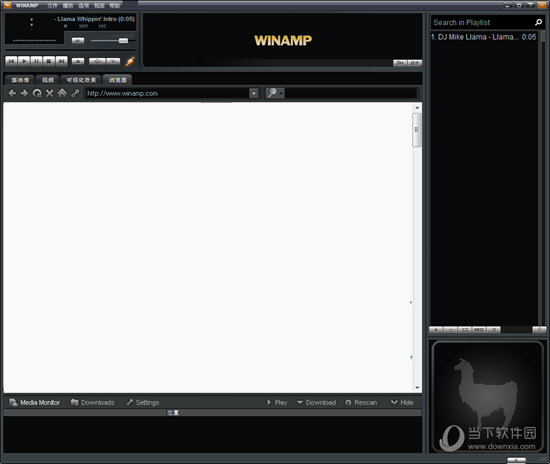The width and height of the screenshot is (550, 464).
Task: Hide the Media Monitor pane
Action: (402, 403)
